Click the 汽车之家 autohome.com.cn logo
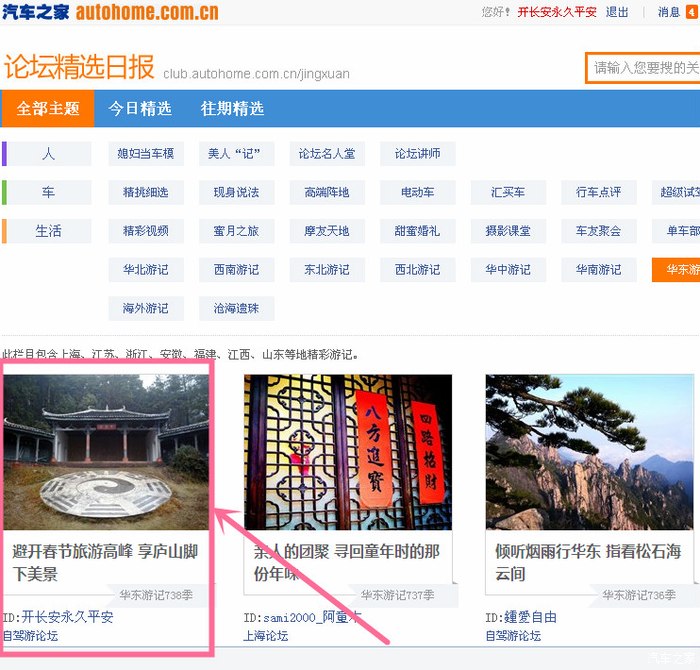 110,12
